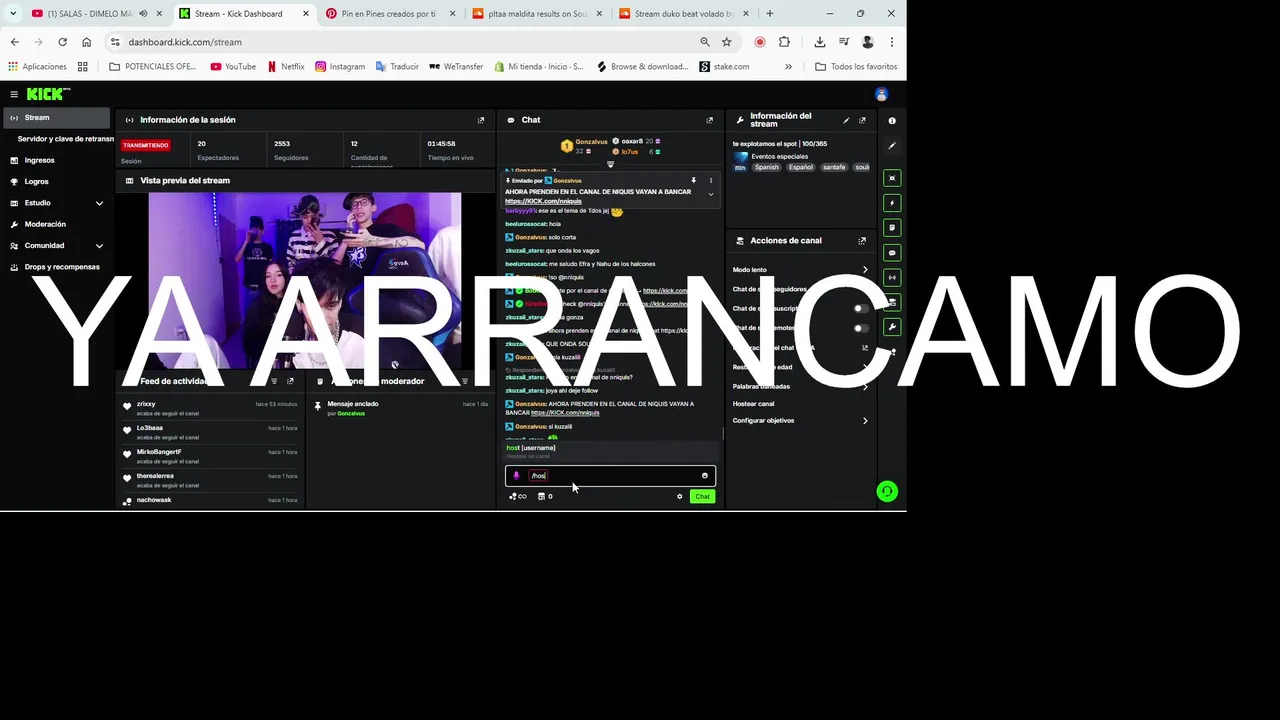Open Configurar objetivos chevron
1280x720 pixels.
coord(865,421)
